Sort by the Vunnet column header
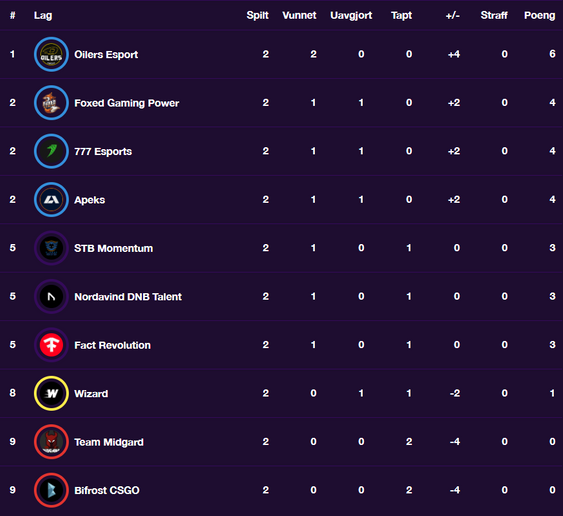Viewport: 563px width, 516px height. [299, 15]
